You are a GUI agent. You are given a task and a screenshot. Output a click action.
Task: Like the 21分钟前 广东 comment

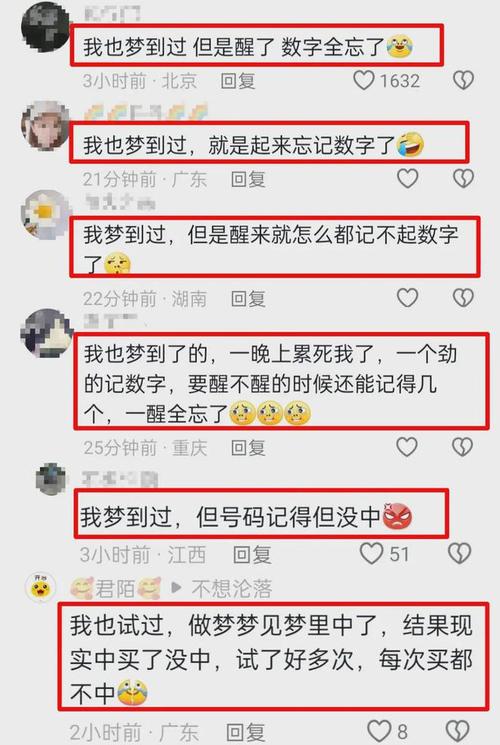[x=407, y=179]
